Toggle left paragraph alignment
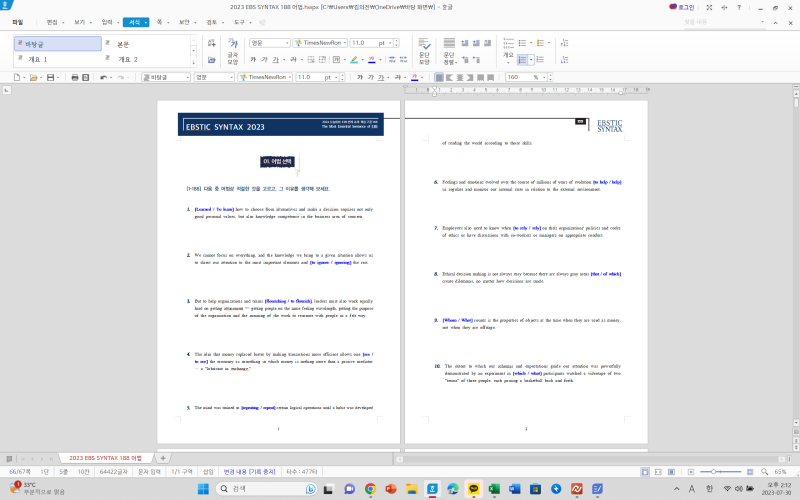 [x=451, y=77]
